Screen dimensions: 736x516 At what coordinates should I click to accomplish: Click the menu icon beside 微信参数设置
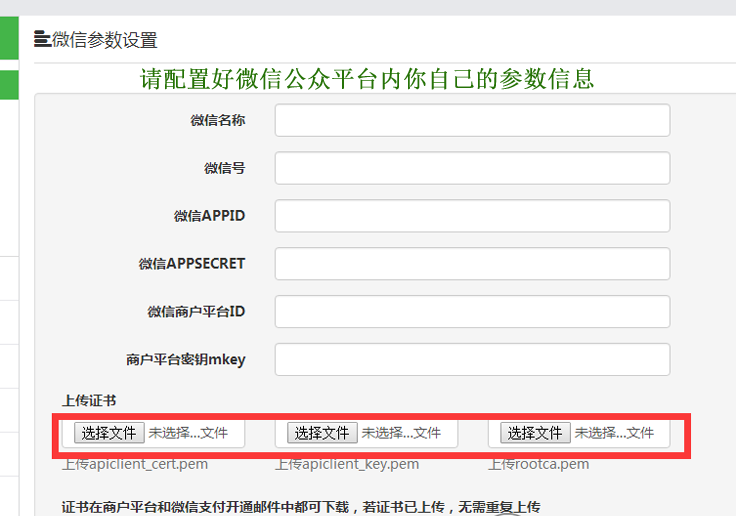(42, 39)
